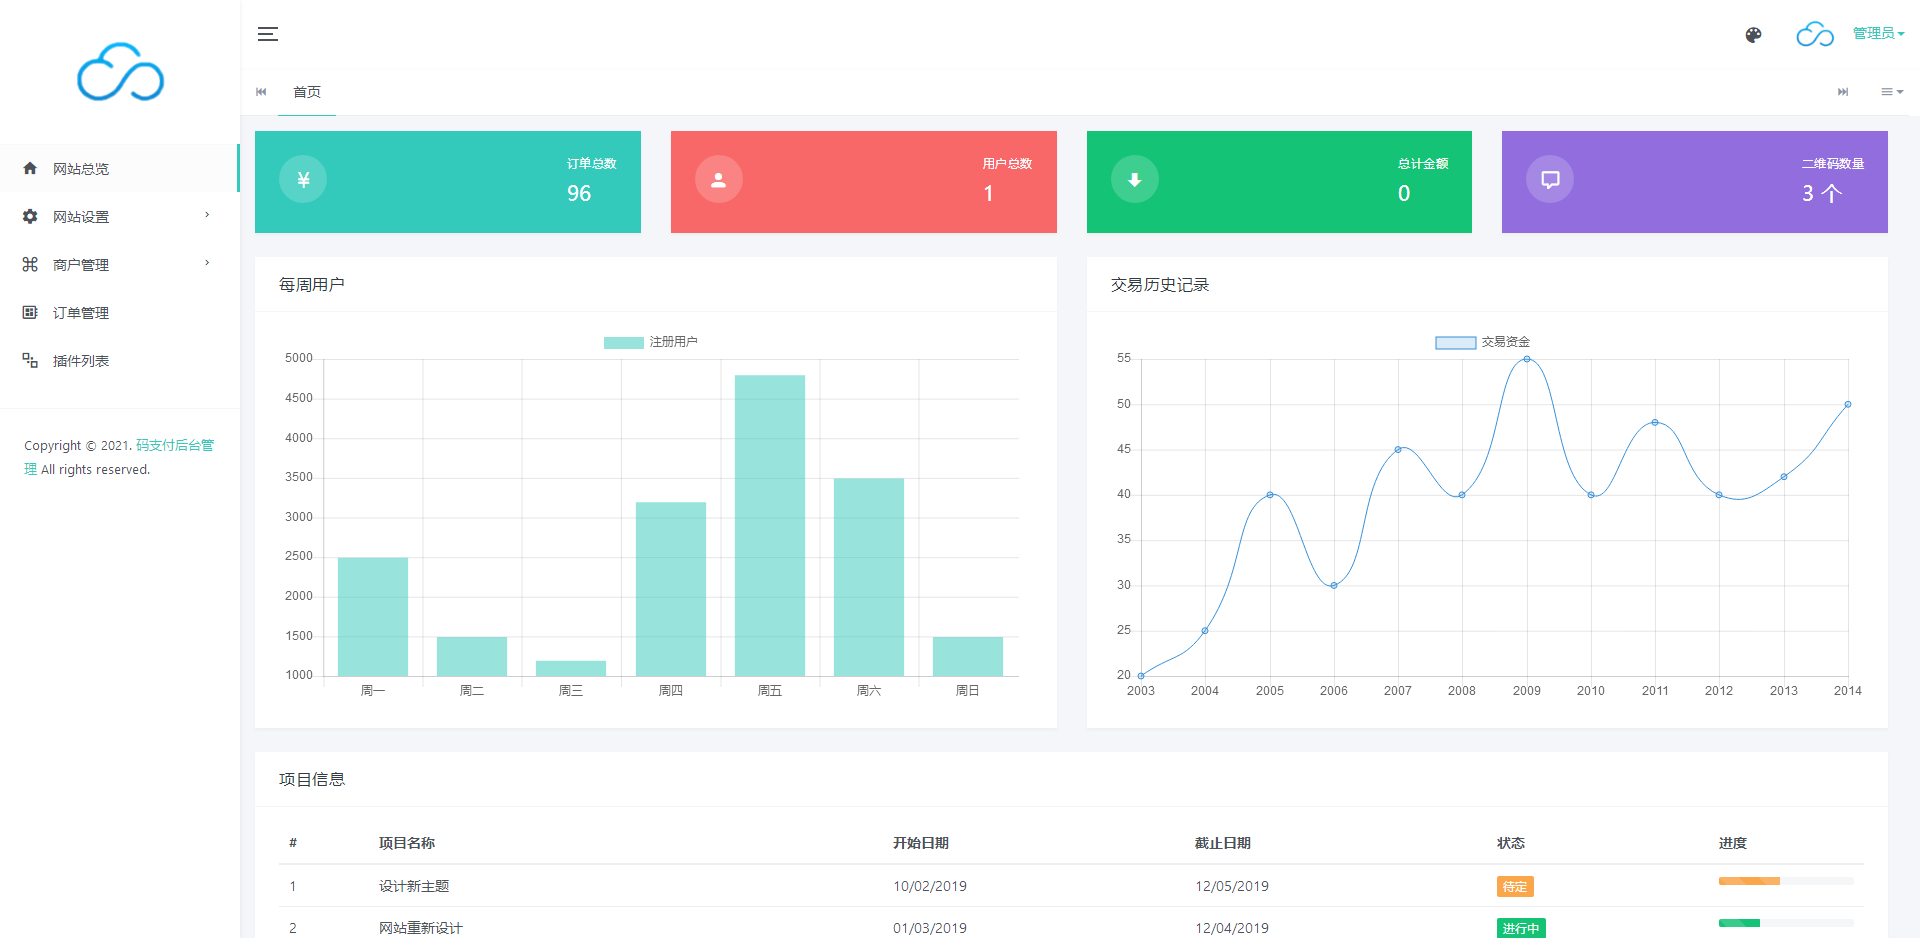Click the user icon on red card
This screenshot has width=1920, height=938.
click(x=718, y=180)
